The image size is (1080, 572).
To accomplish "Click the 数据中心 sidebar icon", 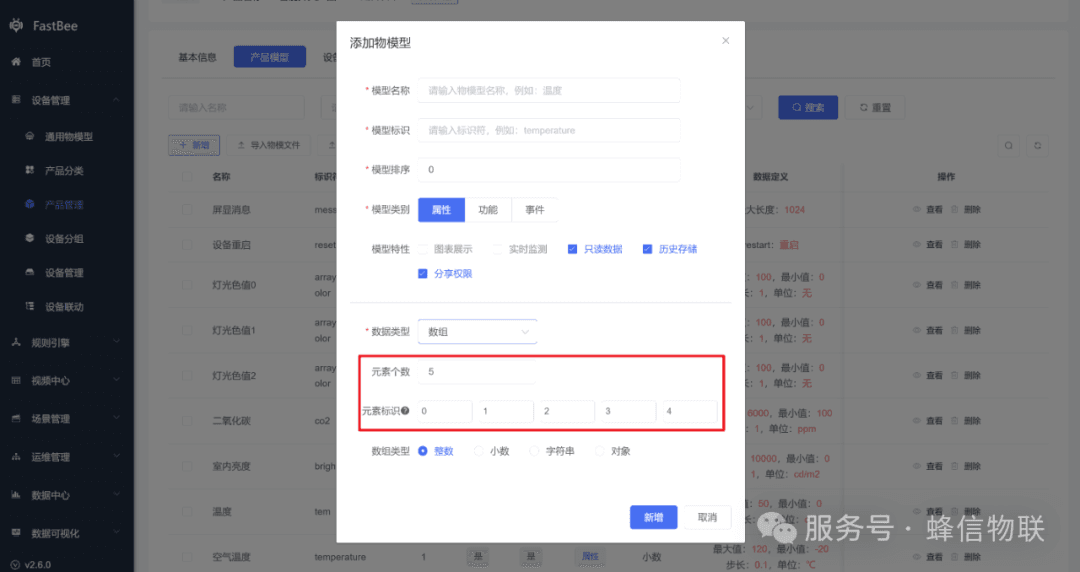I will point(16,495).
